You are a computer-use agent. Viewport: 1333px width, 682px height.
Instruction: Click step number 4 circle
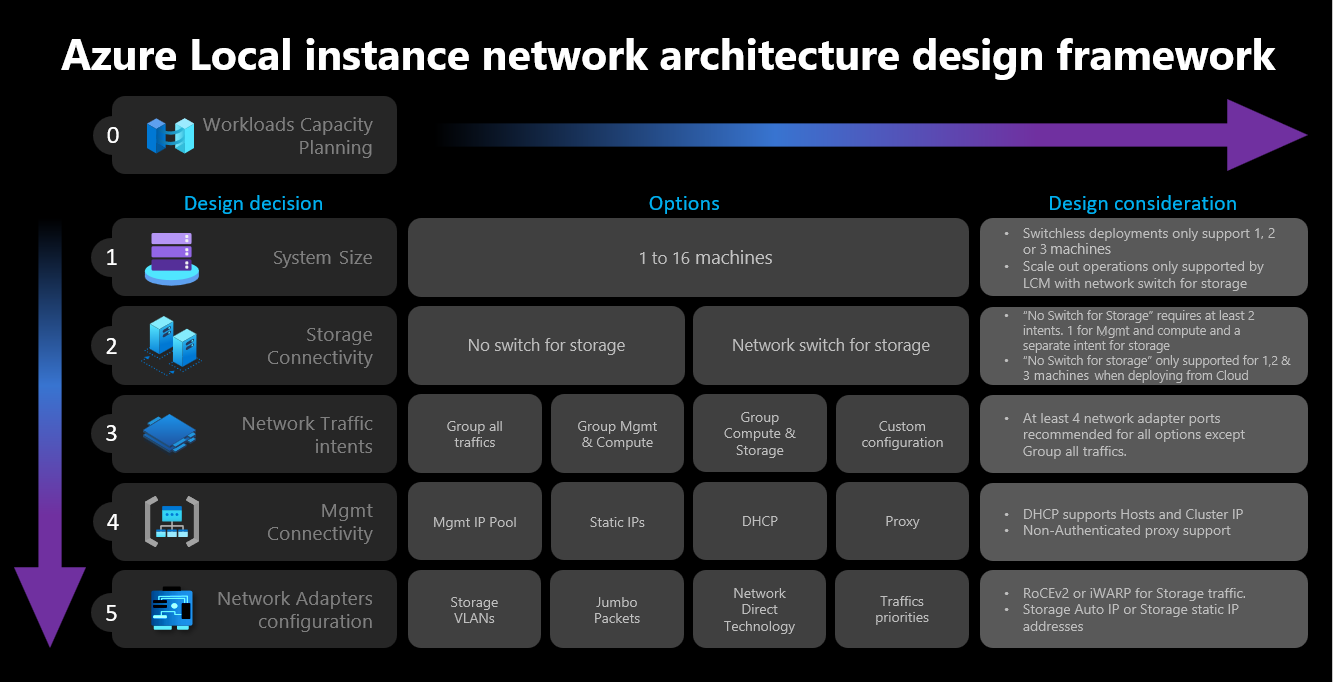[x=113, y=522]
